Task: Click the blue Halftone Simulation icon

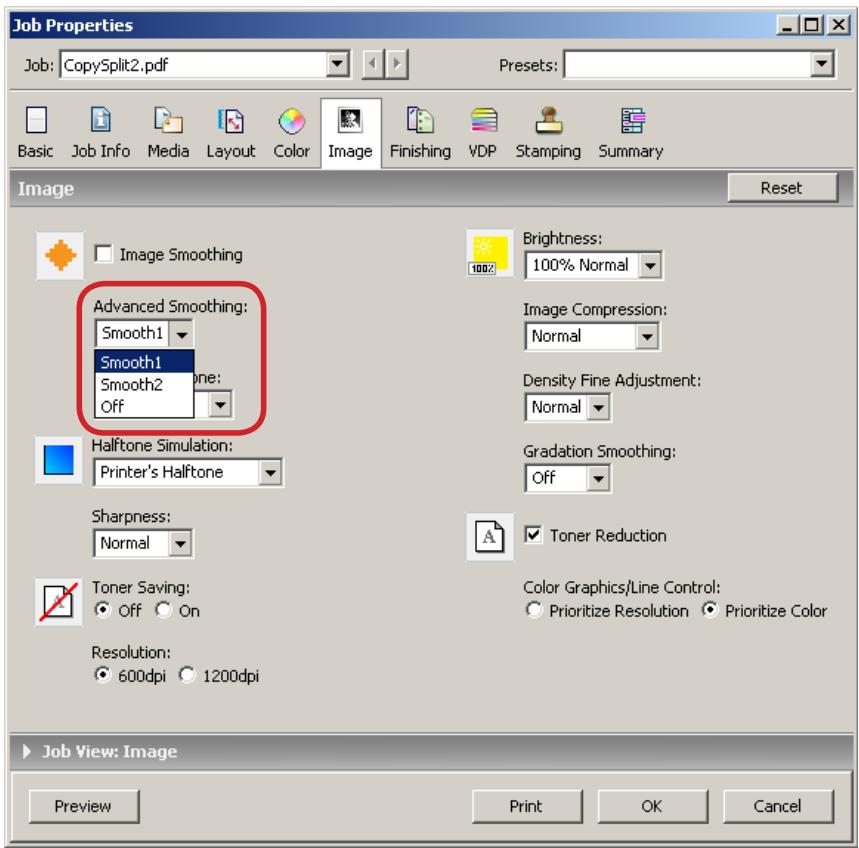Action: 59,460
